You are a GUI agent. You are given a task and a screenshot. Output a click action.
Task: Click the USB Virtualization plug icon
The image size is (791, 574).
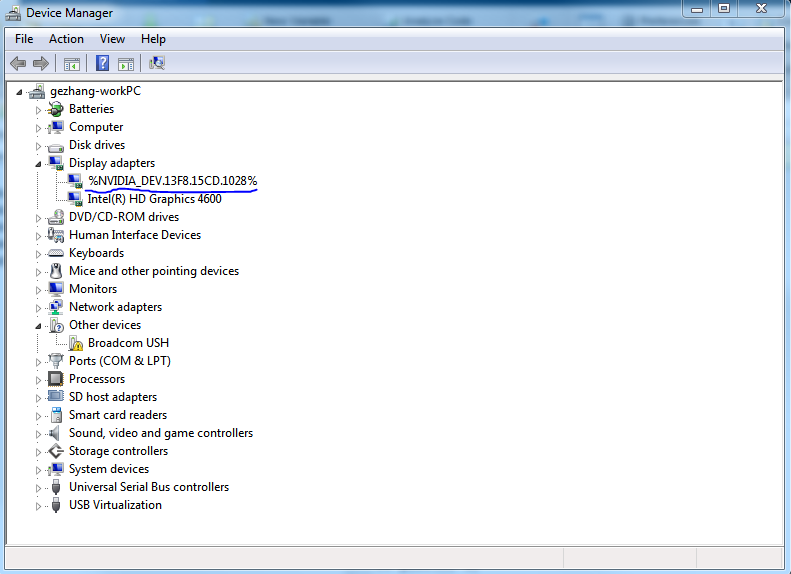(56, 505)
